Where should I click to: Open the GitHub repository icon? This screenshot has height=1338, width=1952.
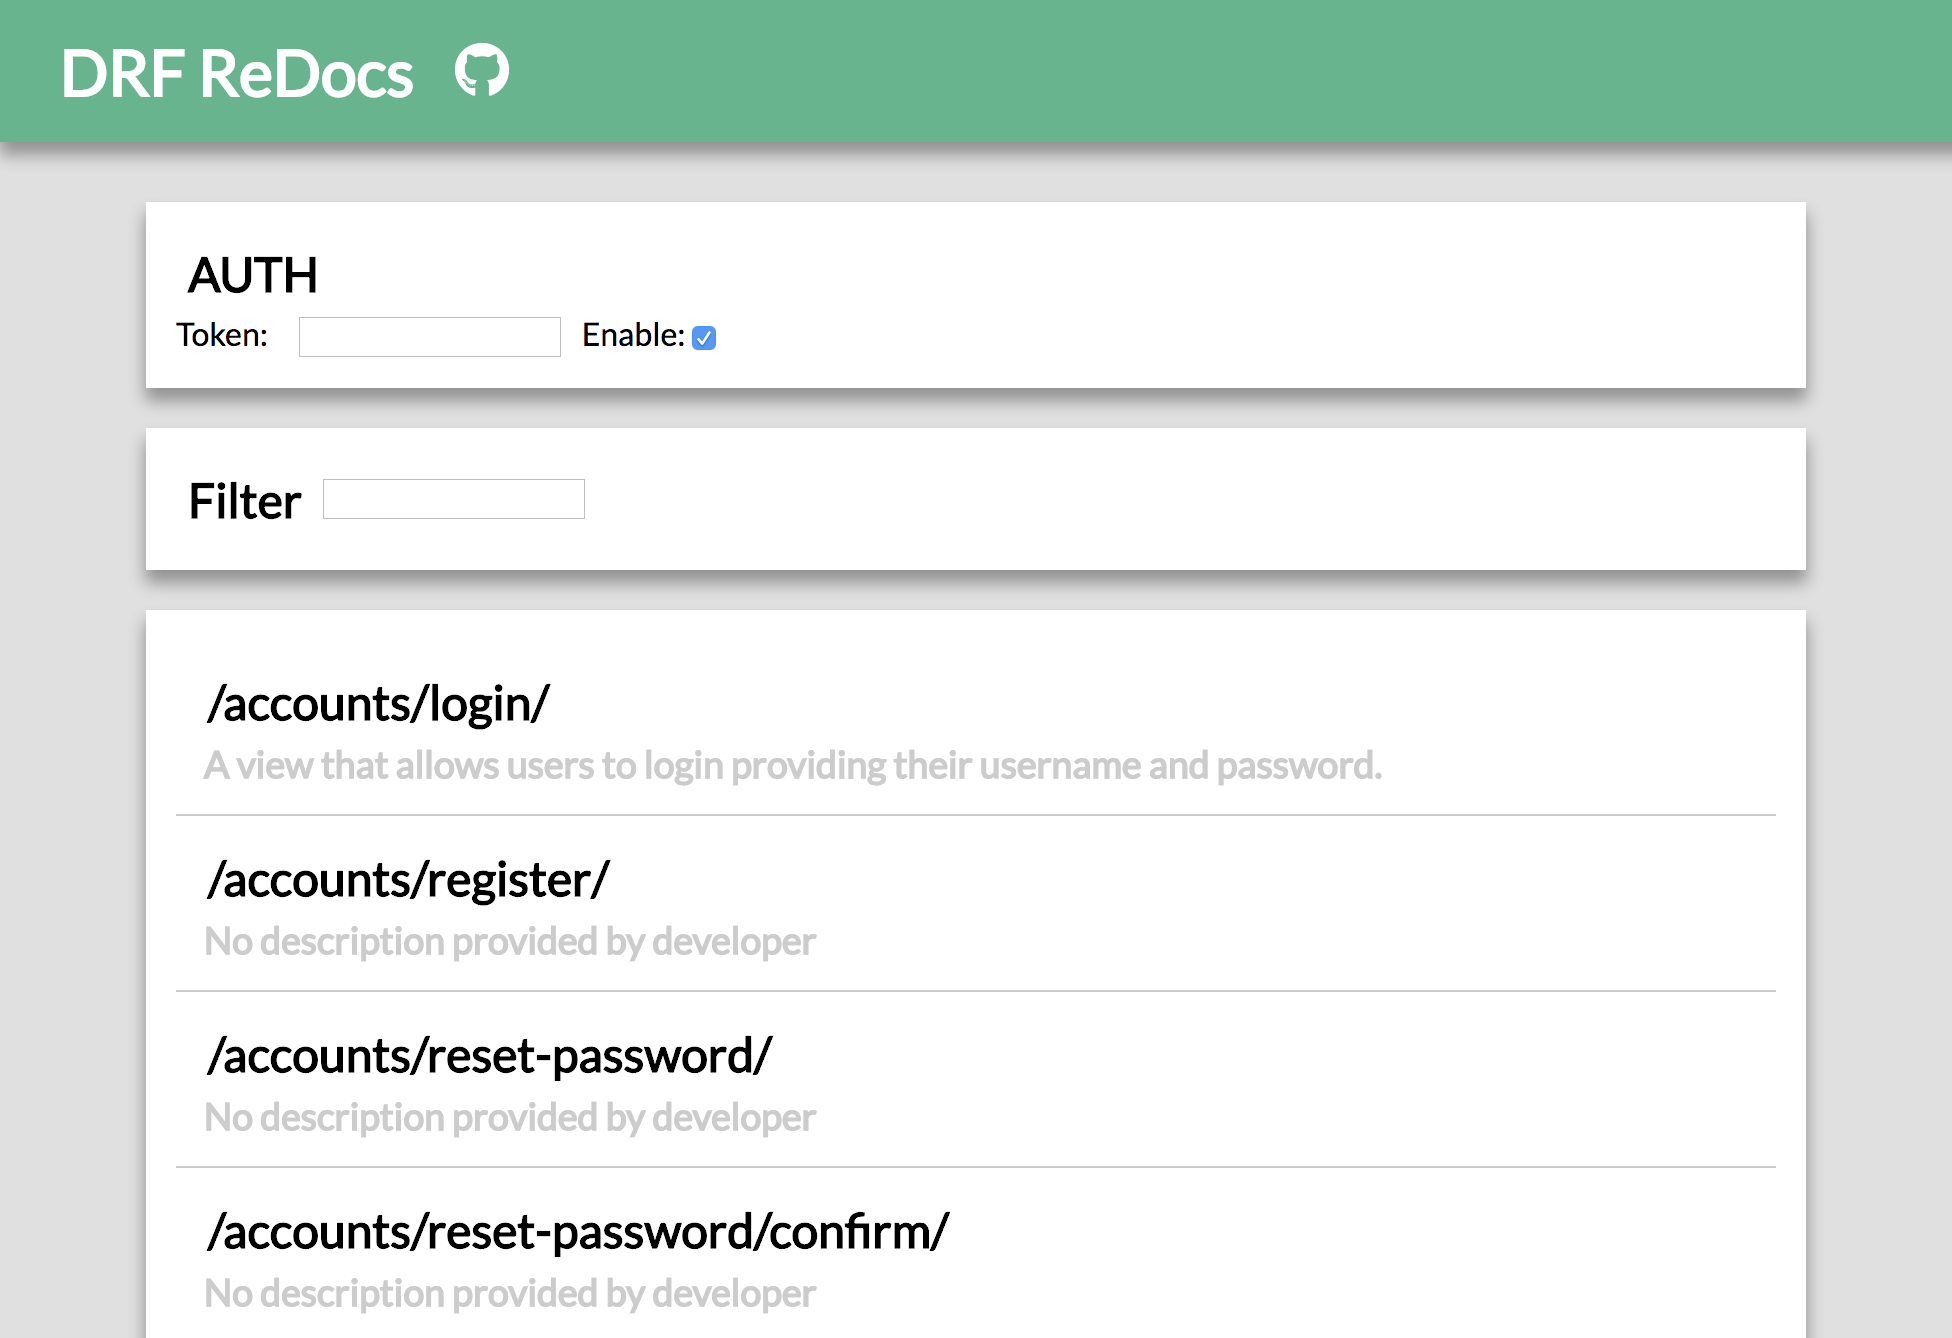point(482,71)
